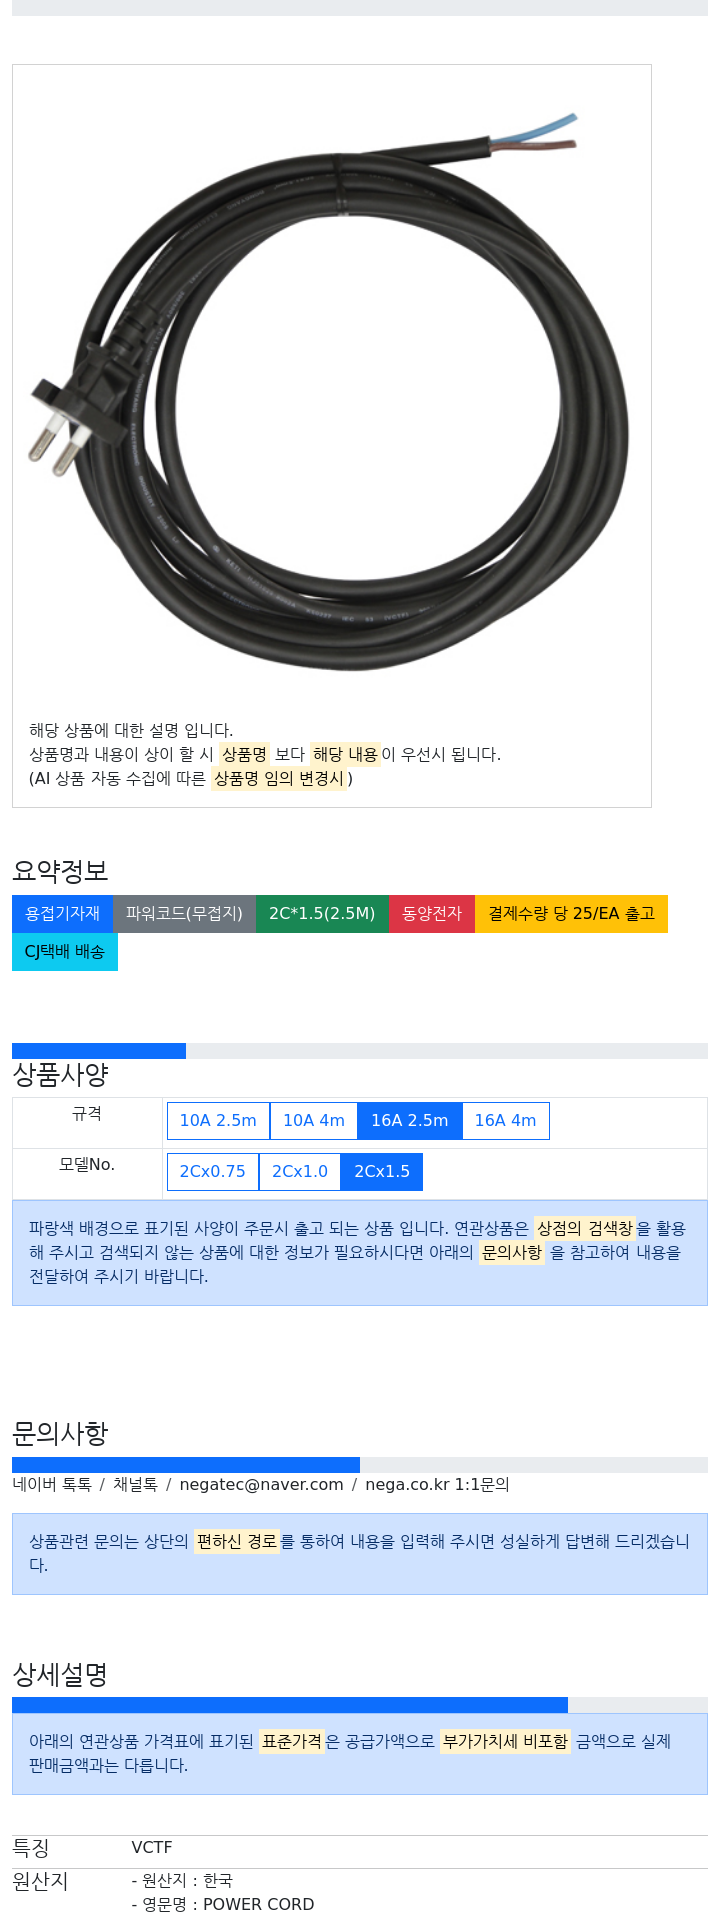
Task: Select model 2Cx1.5
Action: coord(382,1172)
